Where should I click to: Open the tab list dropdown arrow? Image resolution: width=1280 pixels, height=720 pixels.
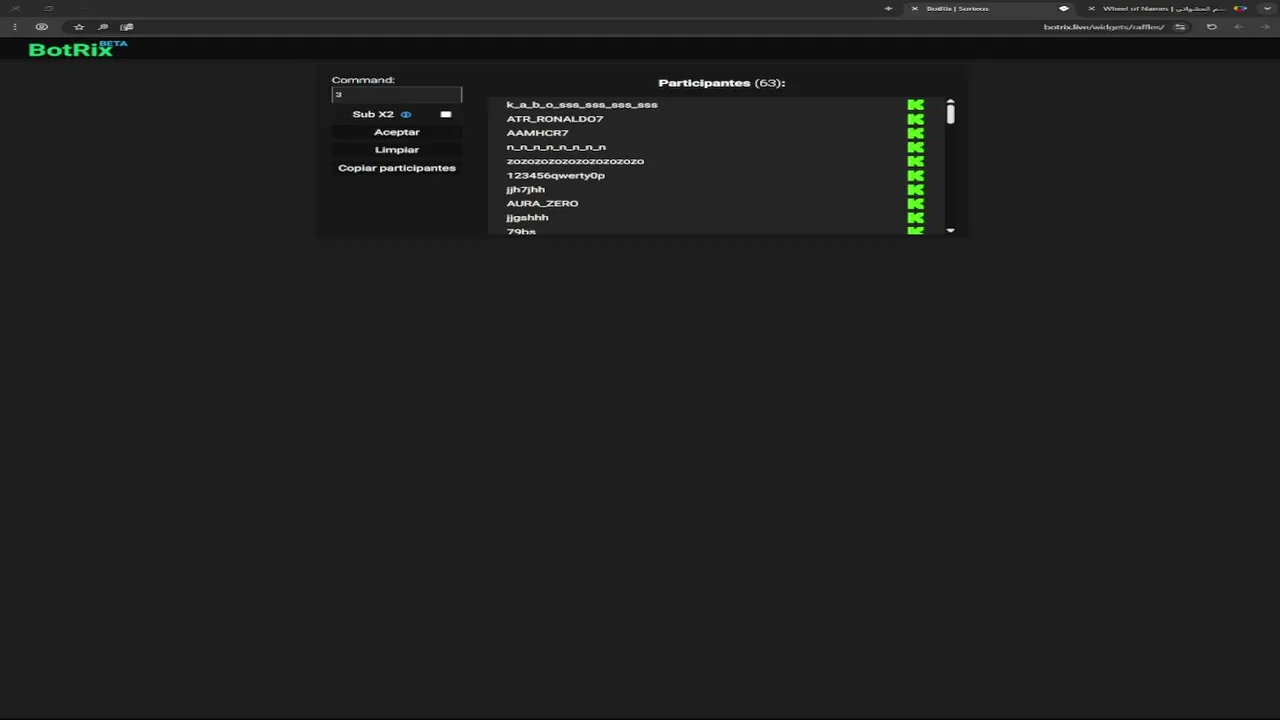[1267, 9]
